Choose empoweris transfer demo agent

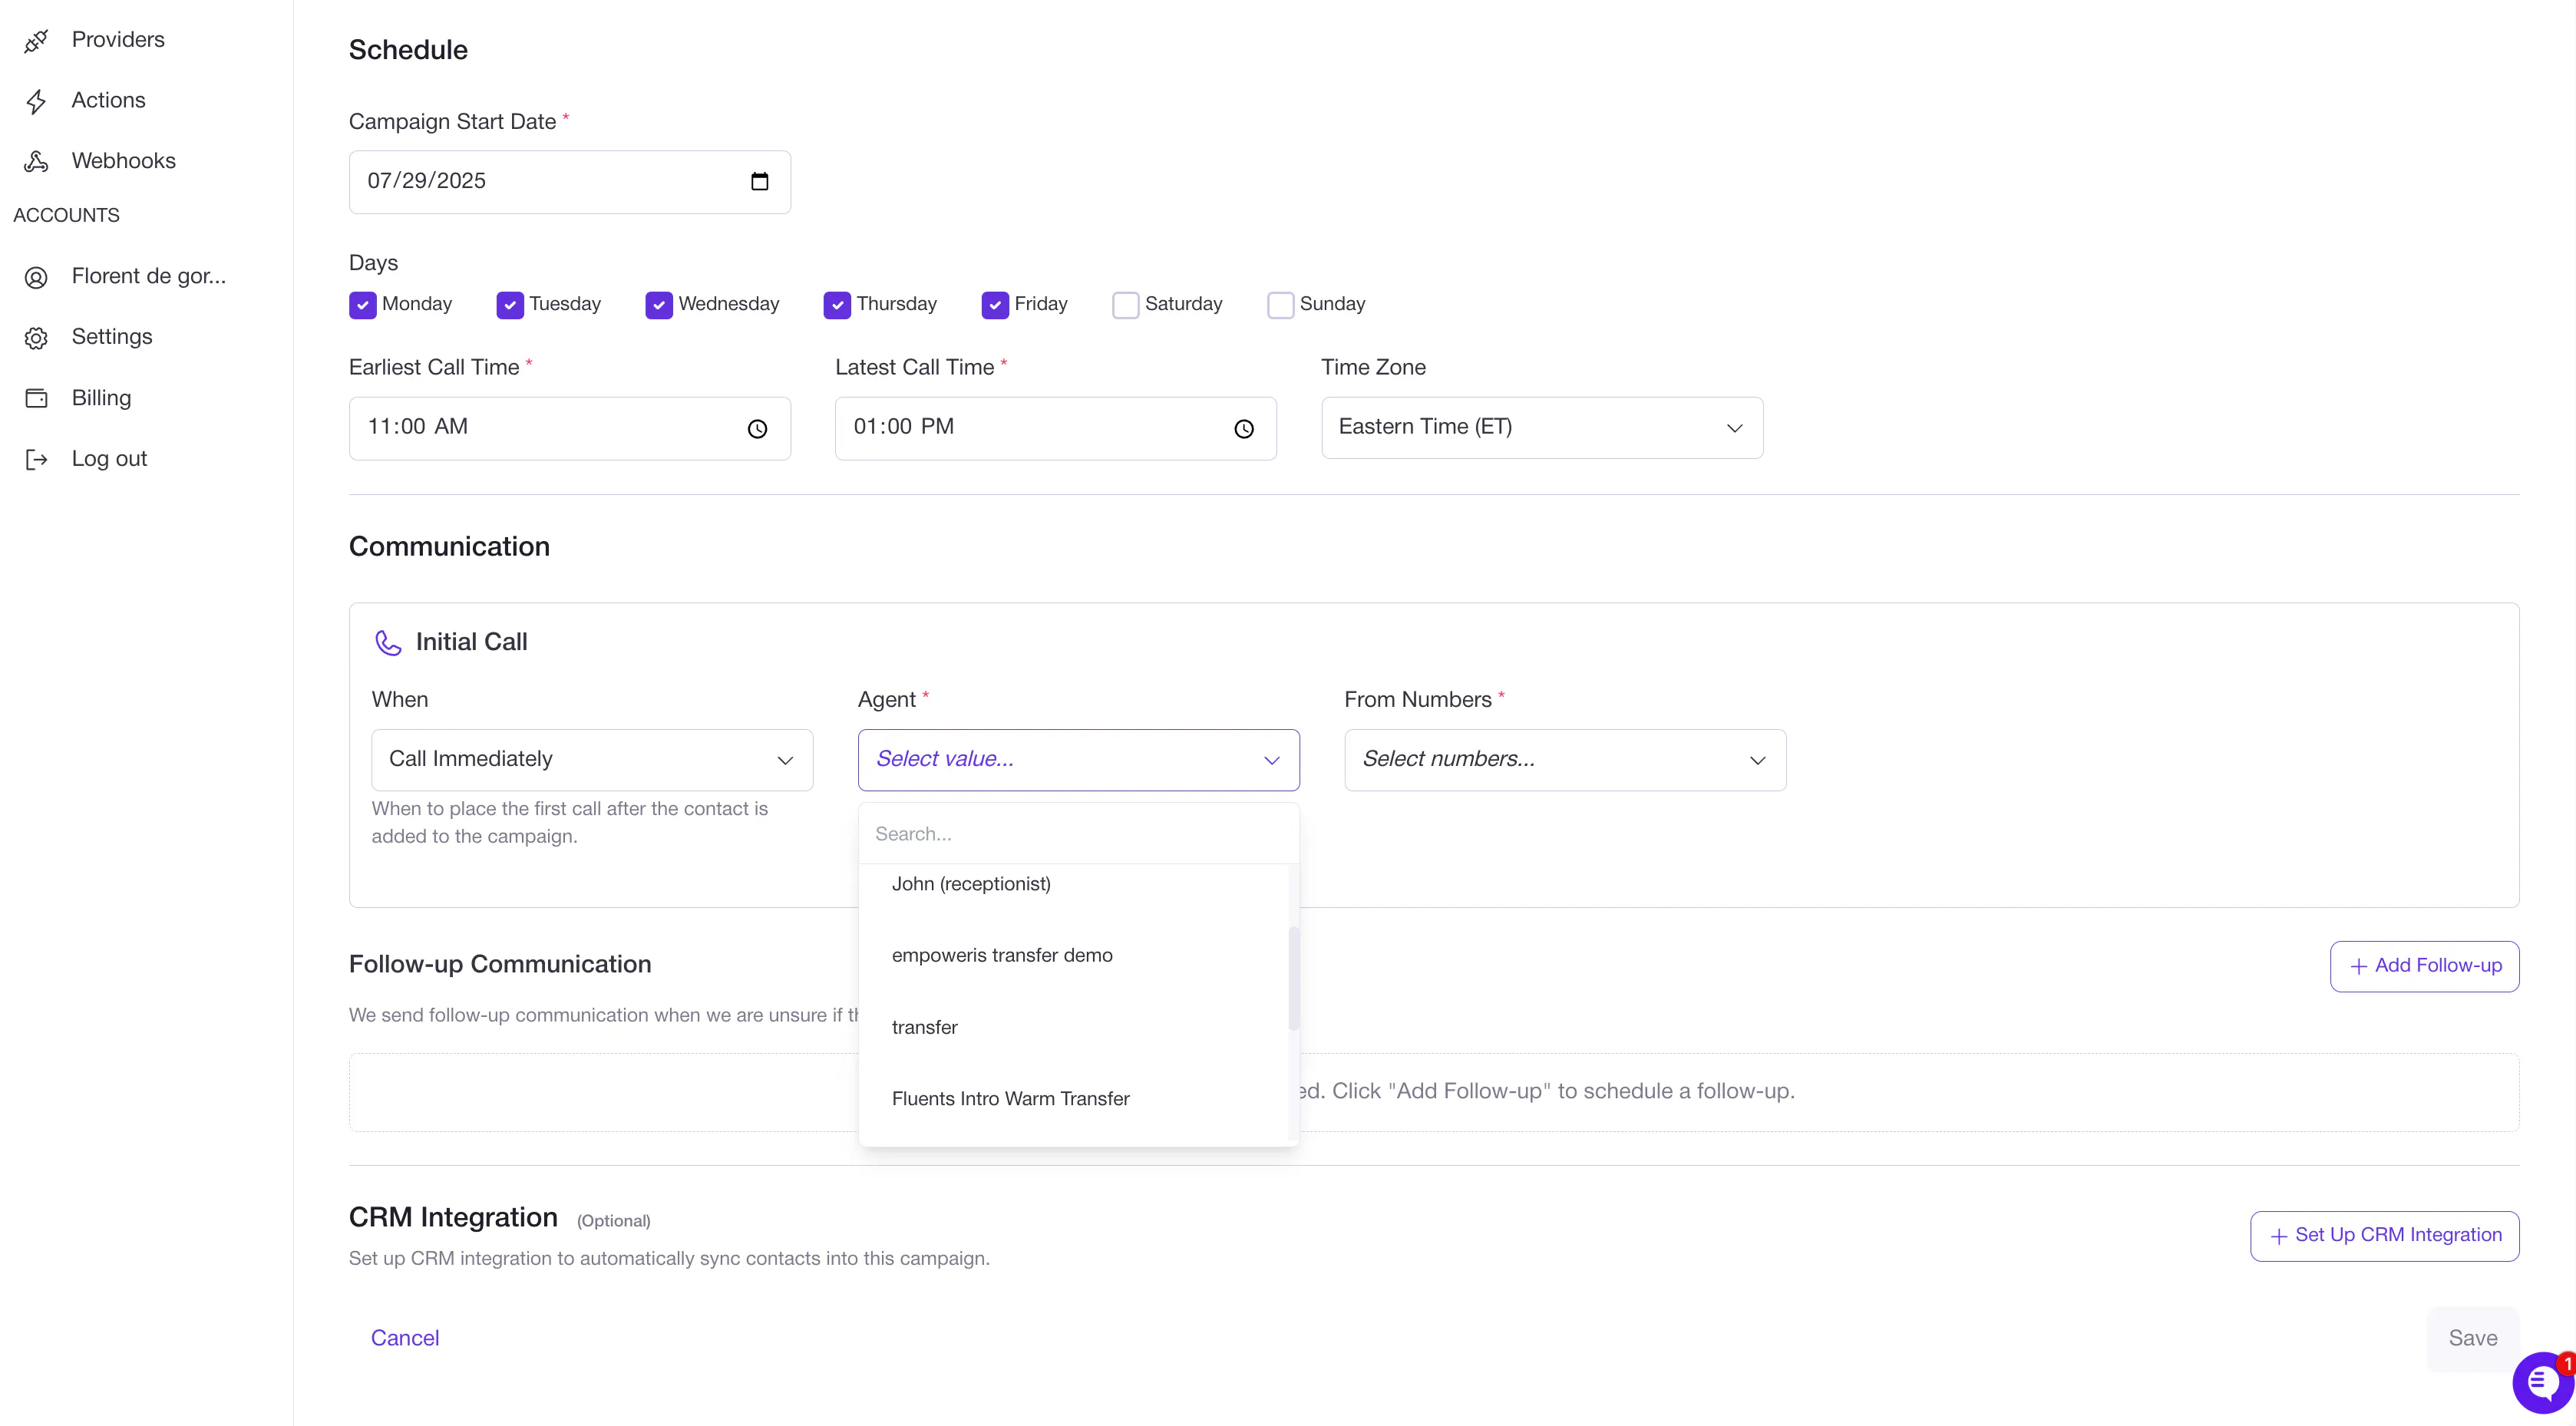coord(1074,955)
